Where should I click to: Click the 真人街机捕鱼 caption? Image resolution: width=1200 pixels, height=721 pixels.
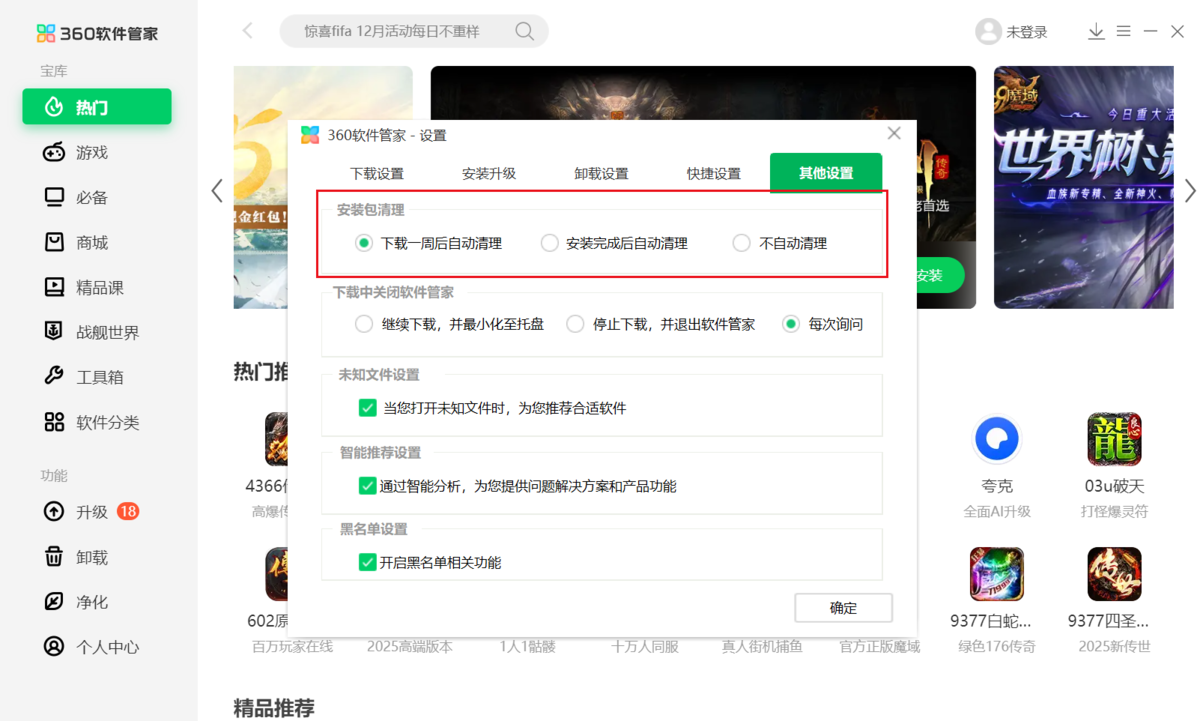click(x=762, y=646)
